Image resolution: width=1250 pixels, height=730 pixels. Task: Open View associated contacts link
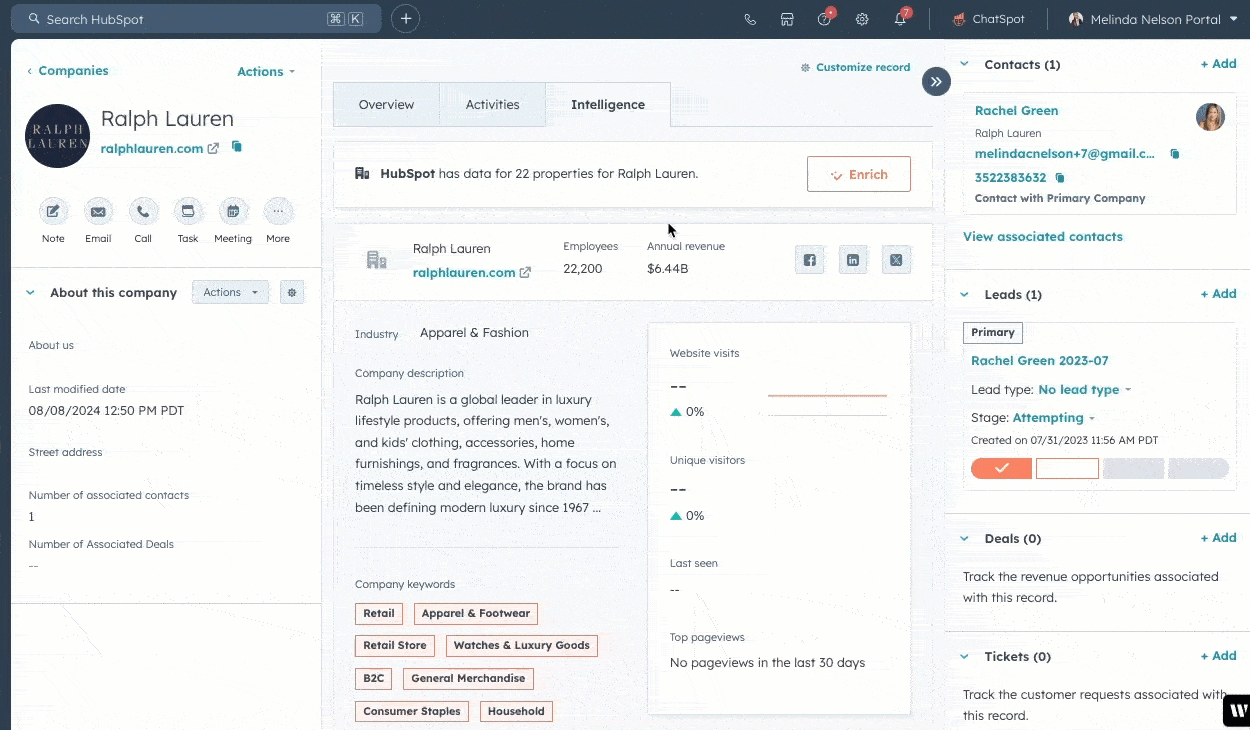(x=1042, y=237)
